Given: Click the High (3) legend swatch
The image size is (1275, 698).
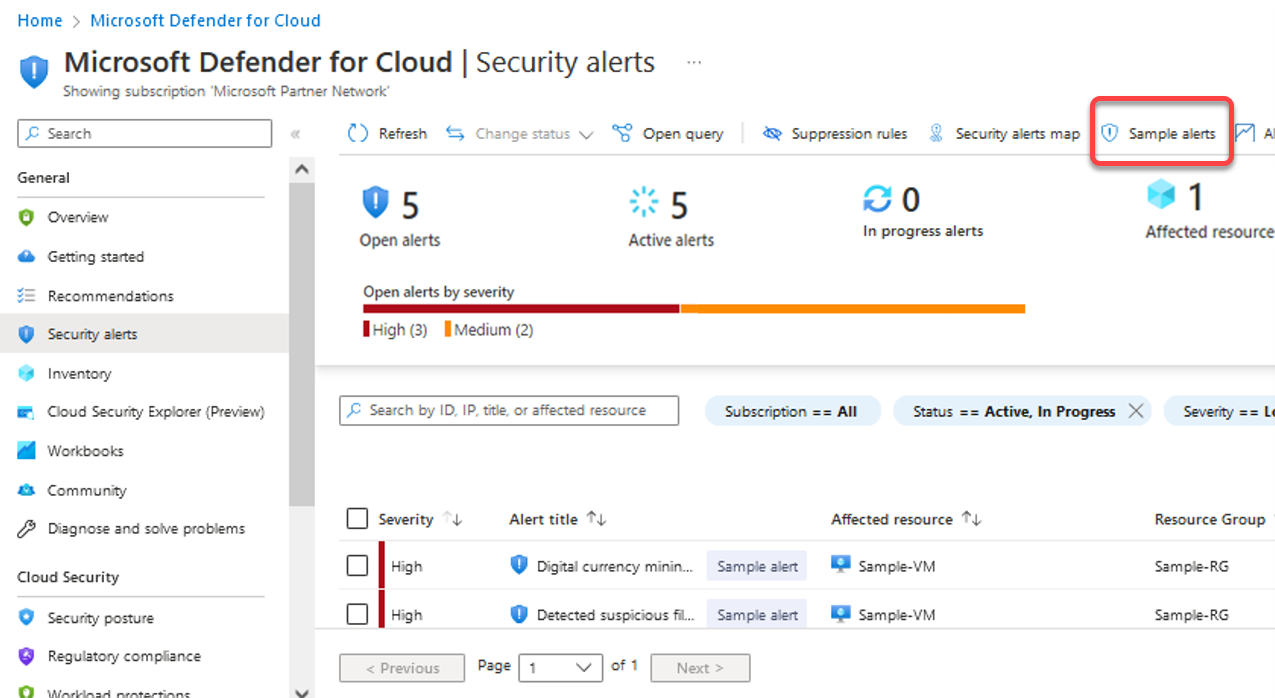Looking at the screenshot, I should click(x=366, y=329).
